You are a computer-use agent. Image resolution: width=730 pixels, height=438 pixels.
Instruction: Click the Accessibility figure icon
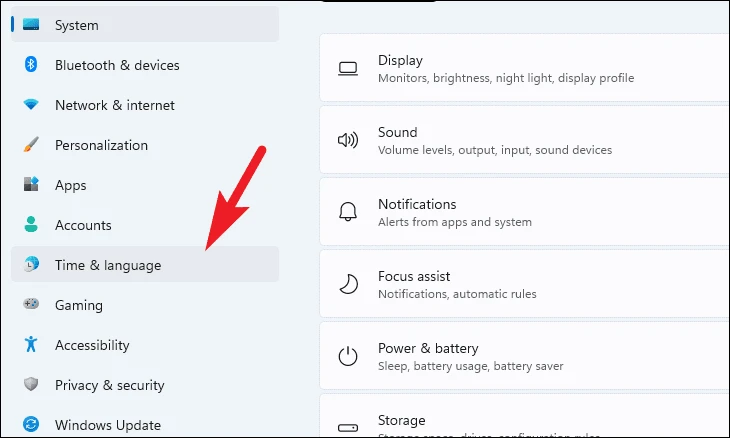[31, 344]
